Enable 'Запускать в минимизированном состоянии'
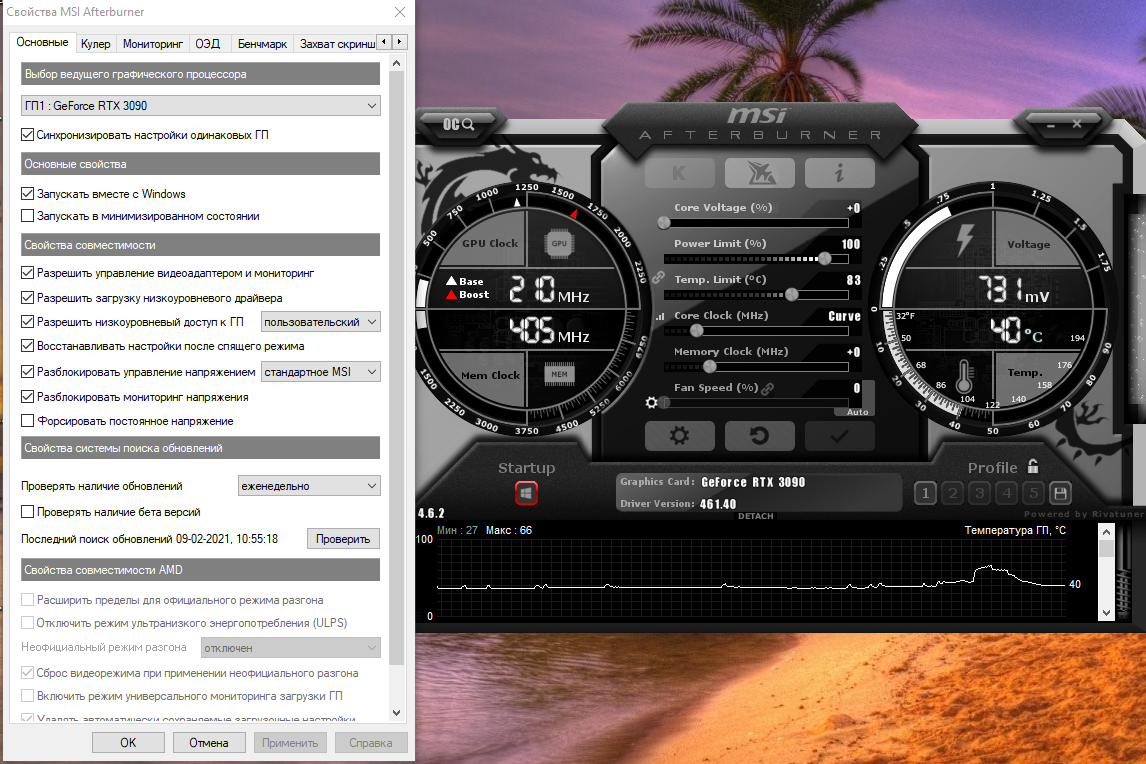Screen dimensions: 1146x764 click(x=28, y=216)
